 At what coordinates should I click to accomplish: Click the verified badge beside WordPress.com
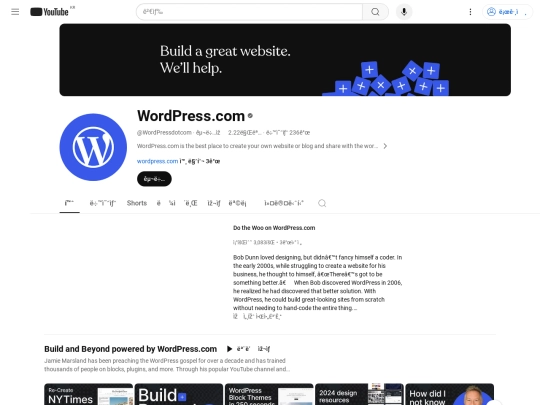[250, 116]
